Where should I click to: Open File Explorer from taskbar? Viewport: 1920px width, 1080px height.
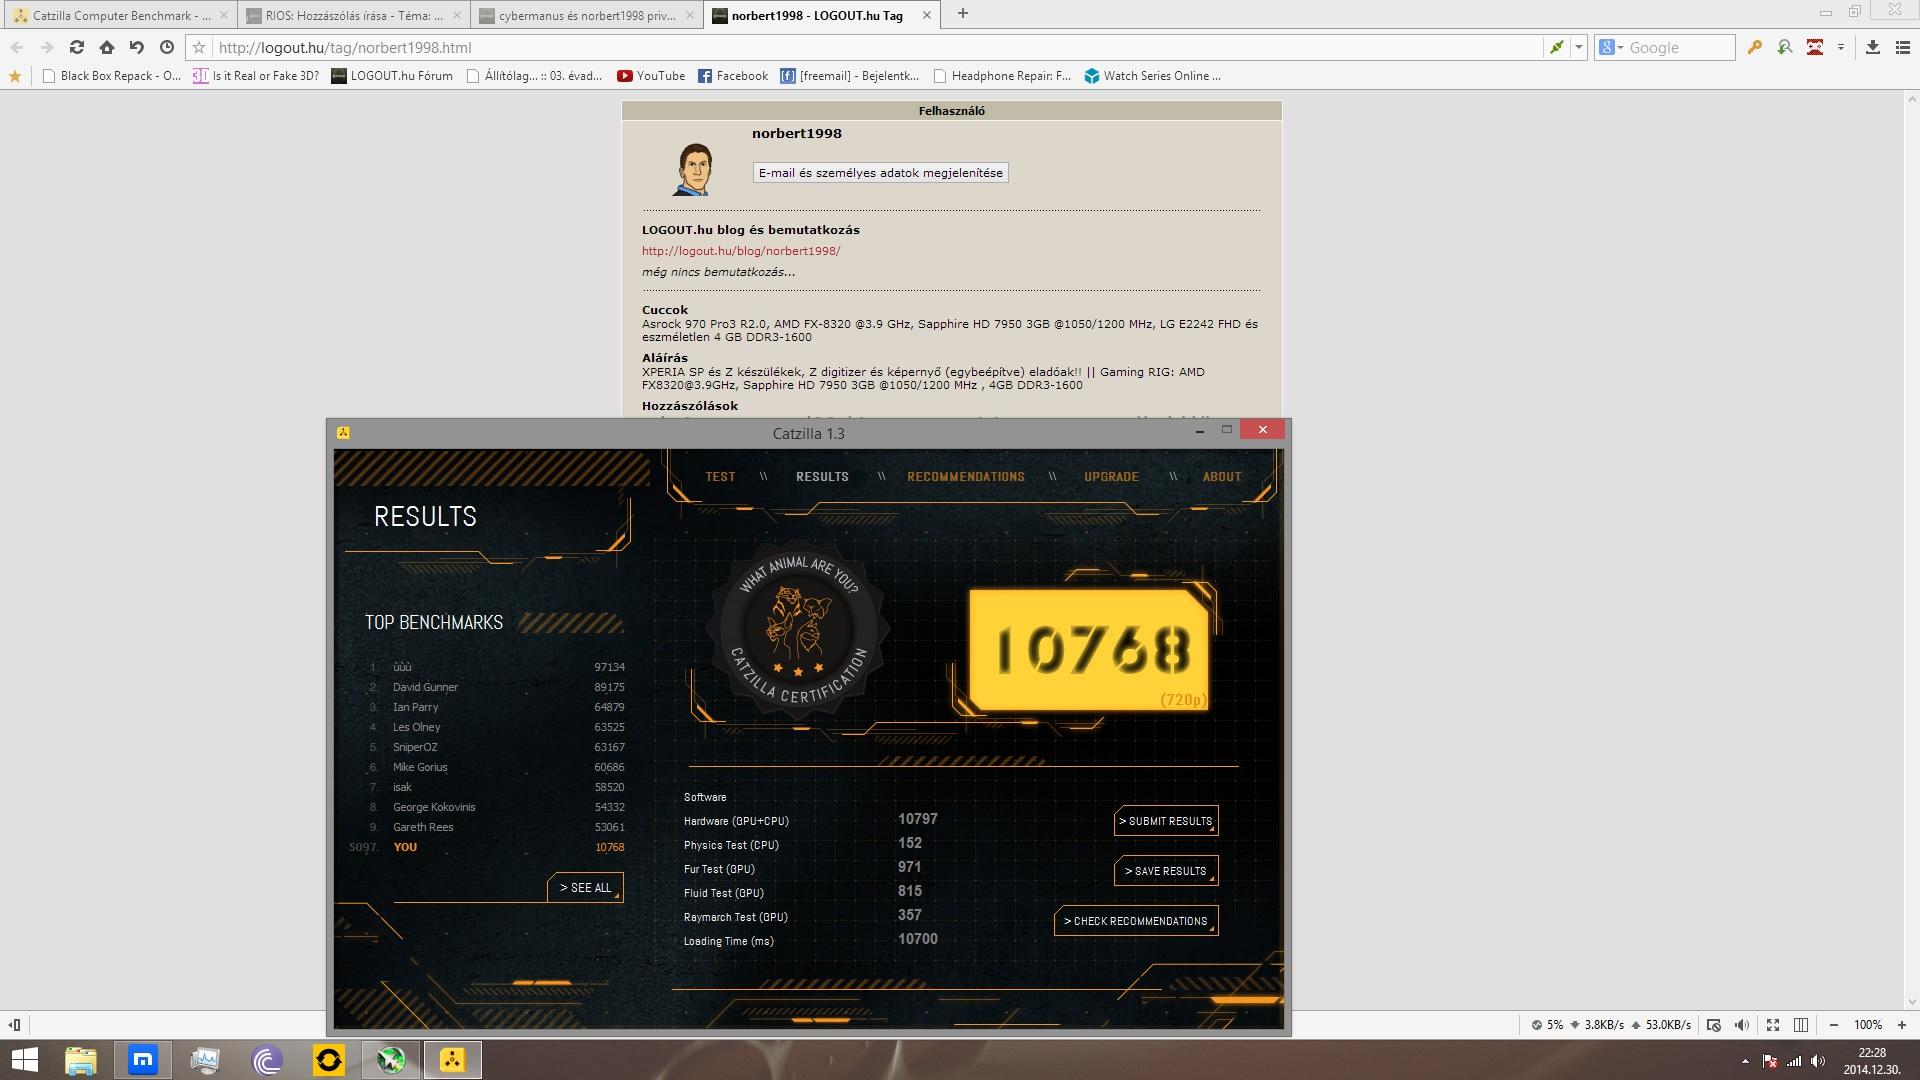point(81,1060)
